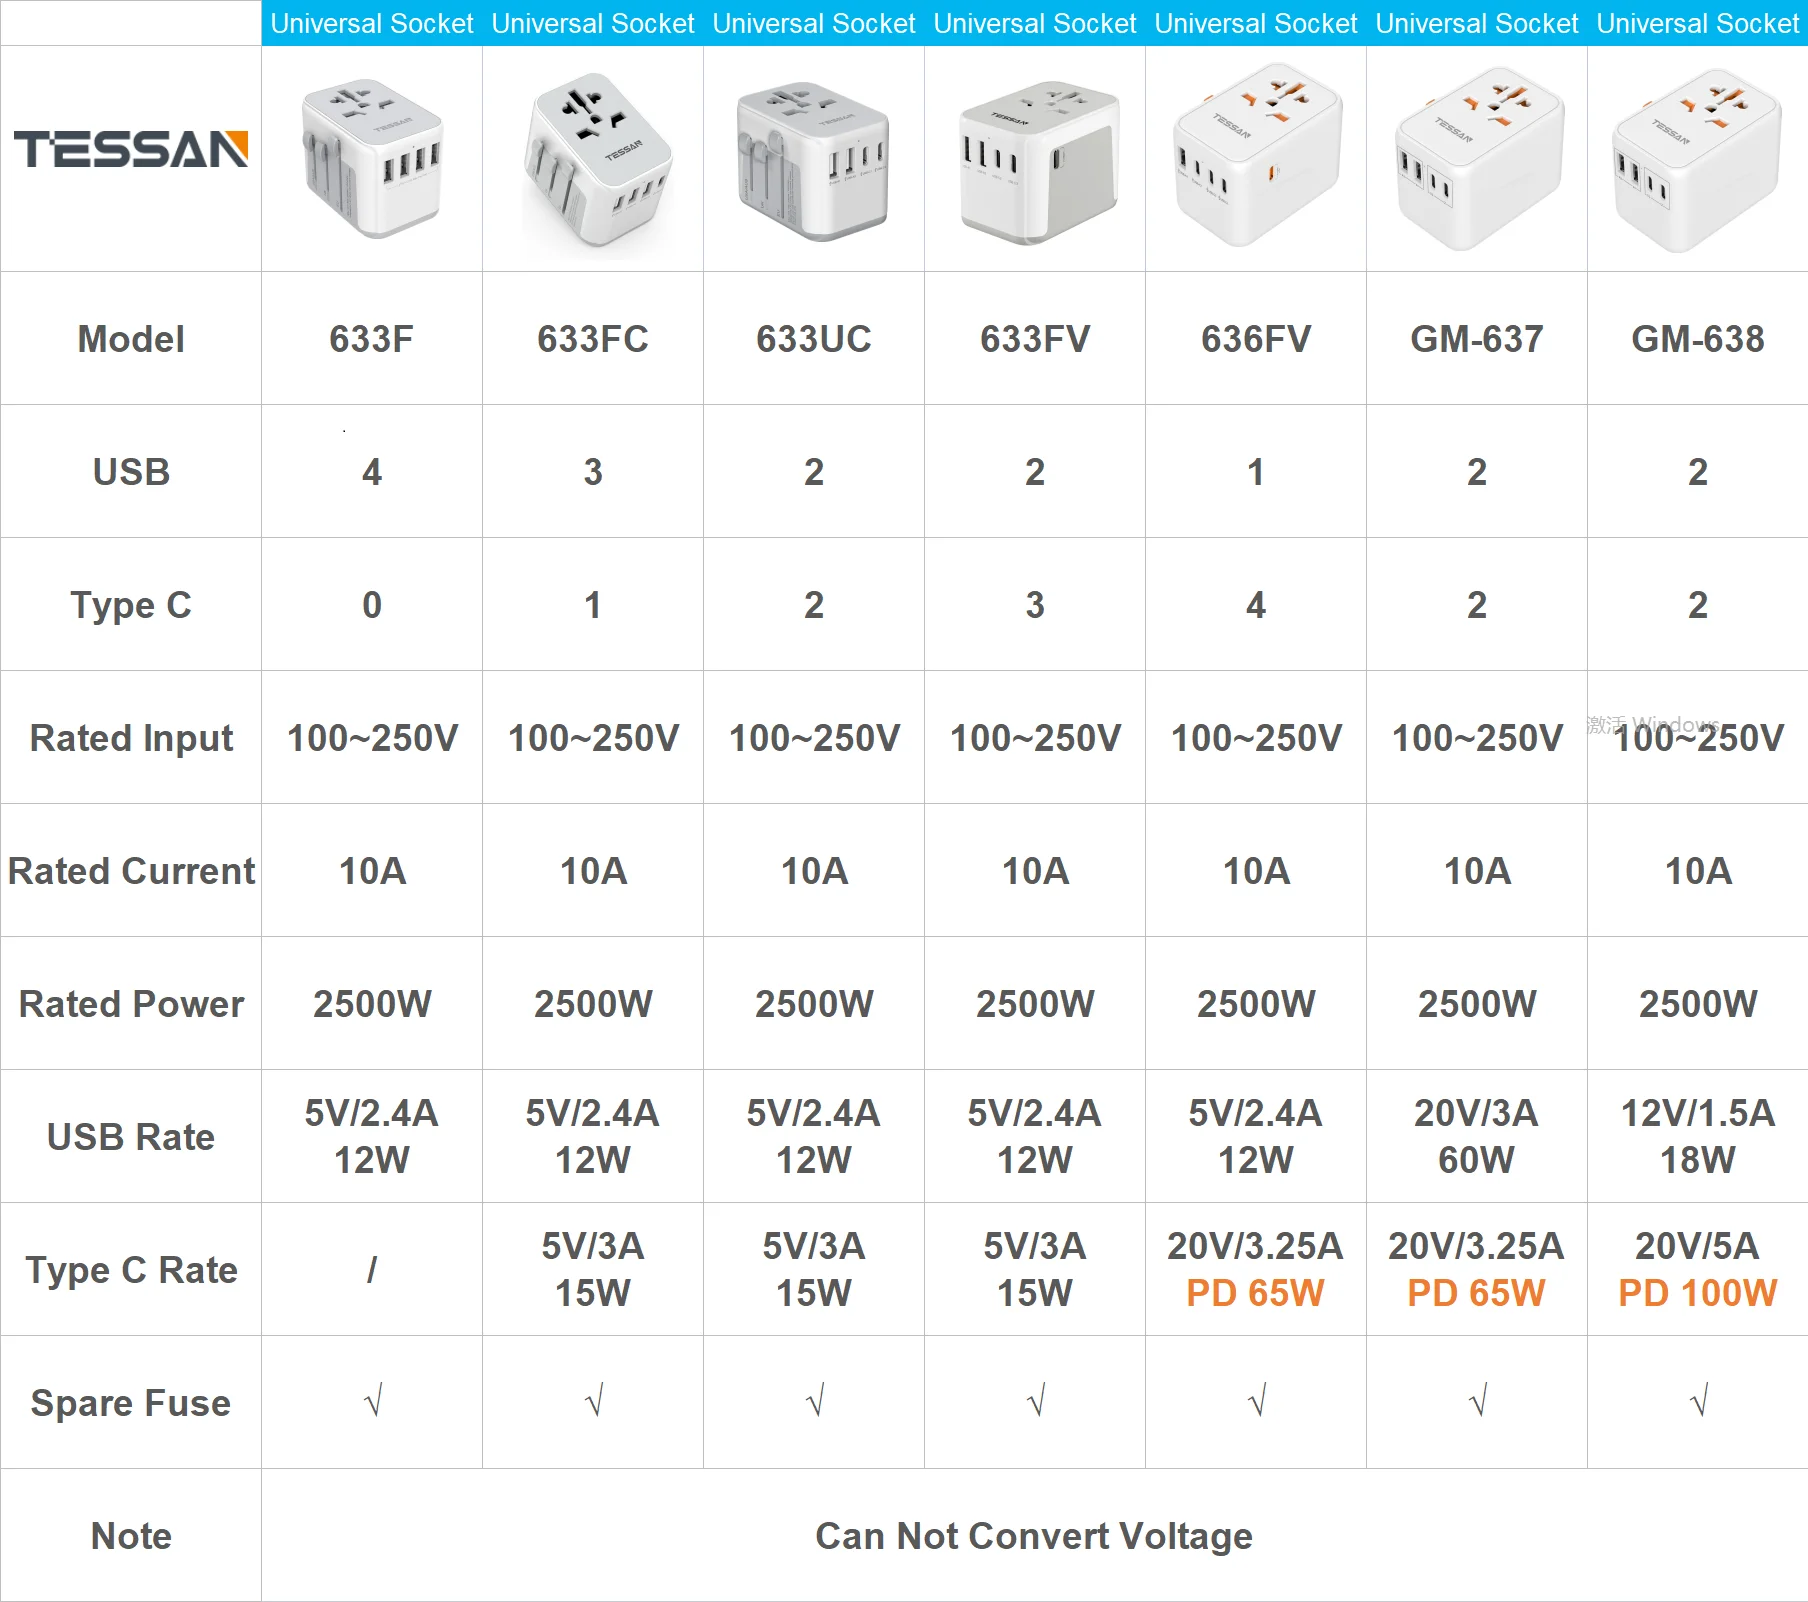Click the "USB Rate" row label
The width and height of the screenshot is (1808, 1602).
click(x=131, y=1137)
